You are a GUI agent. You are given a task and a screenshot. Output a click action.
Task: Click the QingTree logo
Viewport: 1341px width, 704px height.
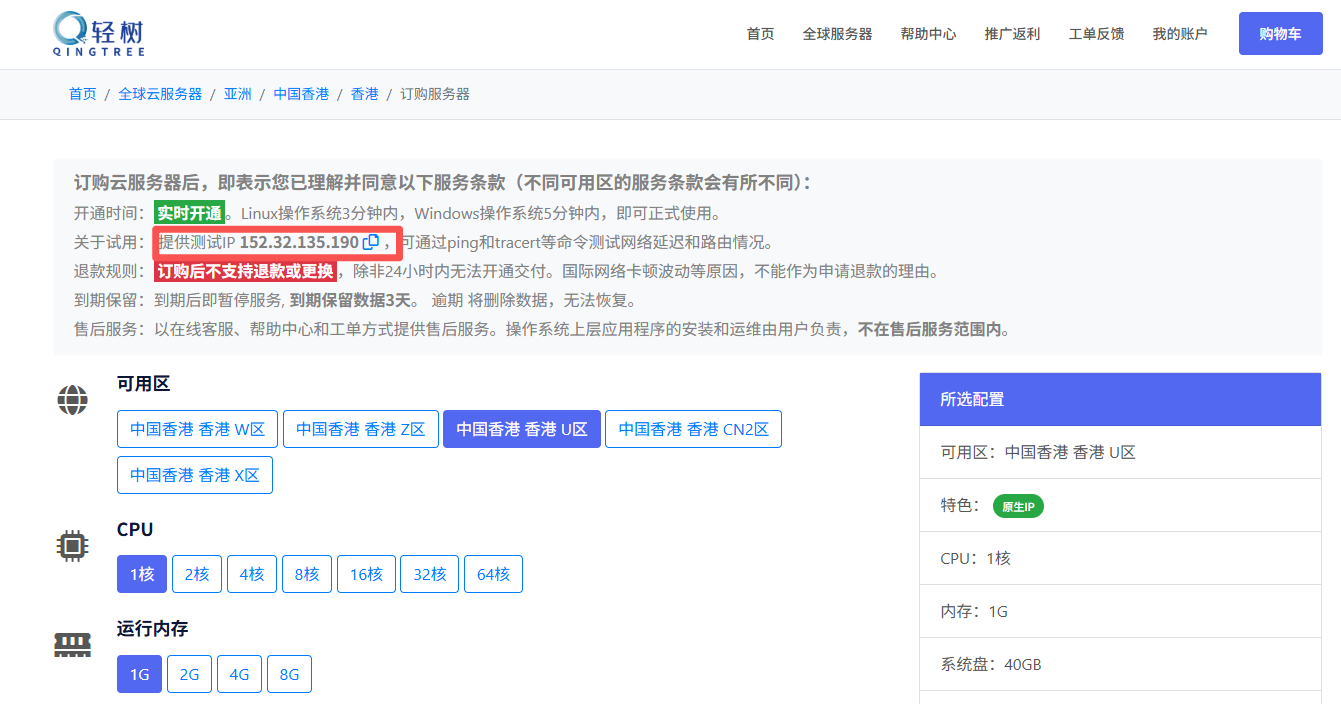point(98,34)
